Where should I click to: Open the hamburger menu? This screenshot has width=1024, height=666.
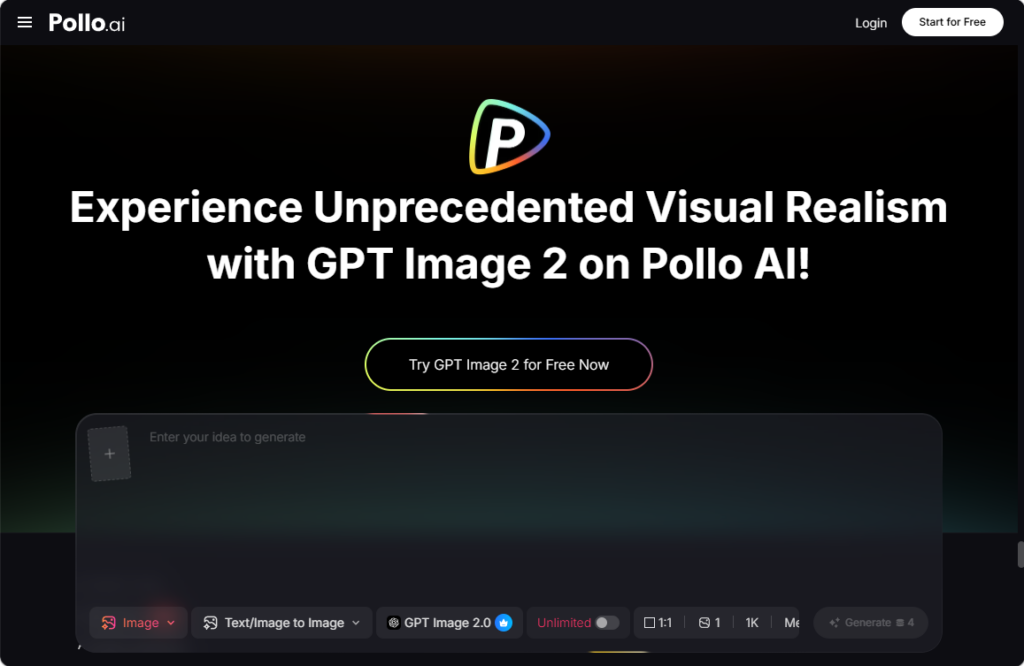point(25,23)
